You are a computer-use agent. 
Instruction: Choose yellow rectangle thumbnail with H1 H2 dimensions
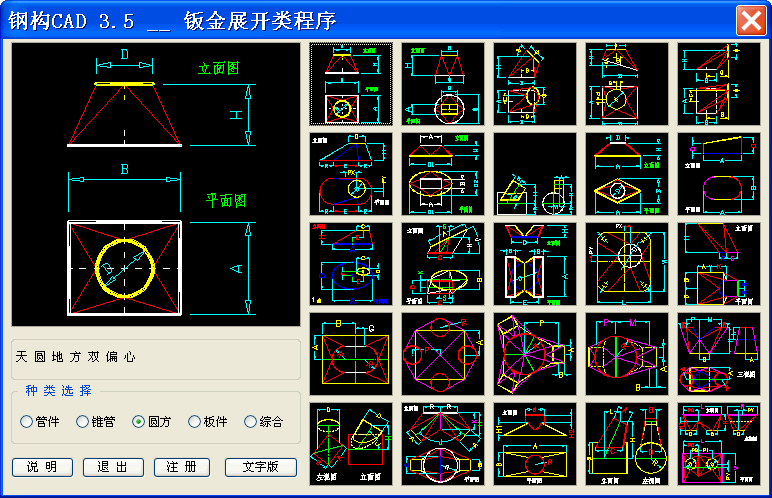pos(535,444)
